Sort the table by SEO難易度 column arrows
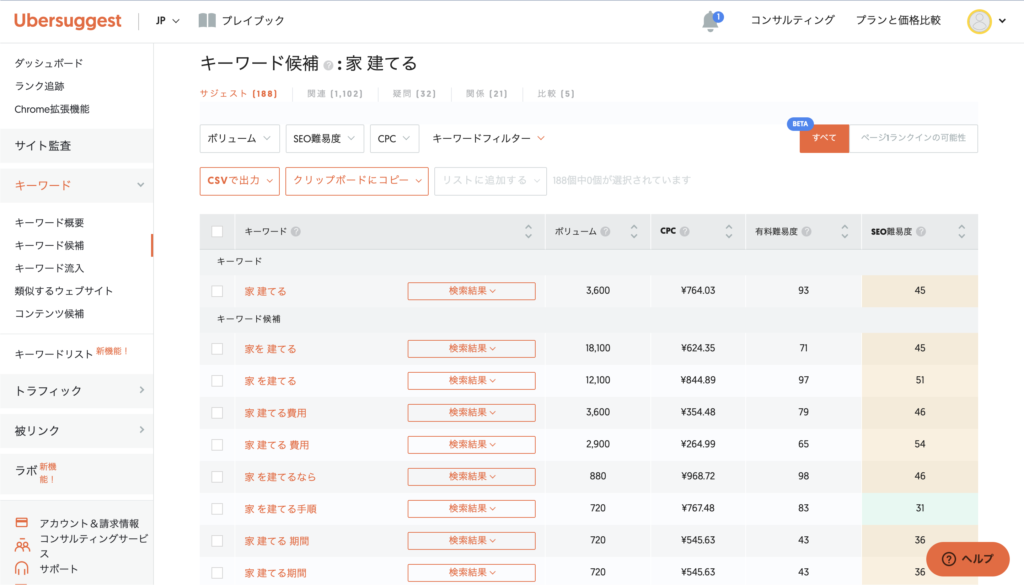Image resolution: width=1024 pixels, height=585 pixels. [961, 231]
